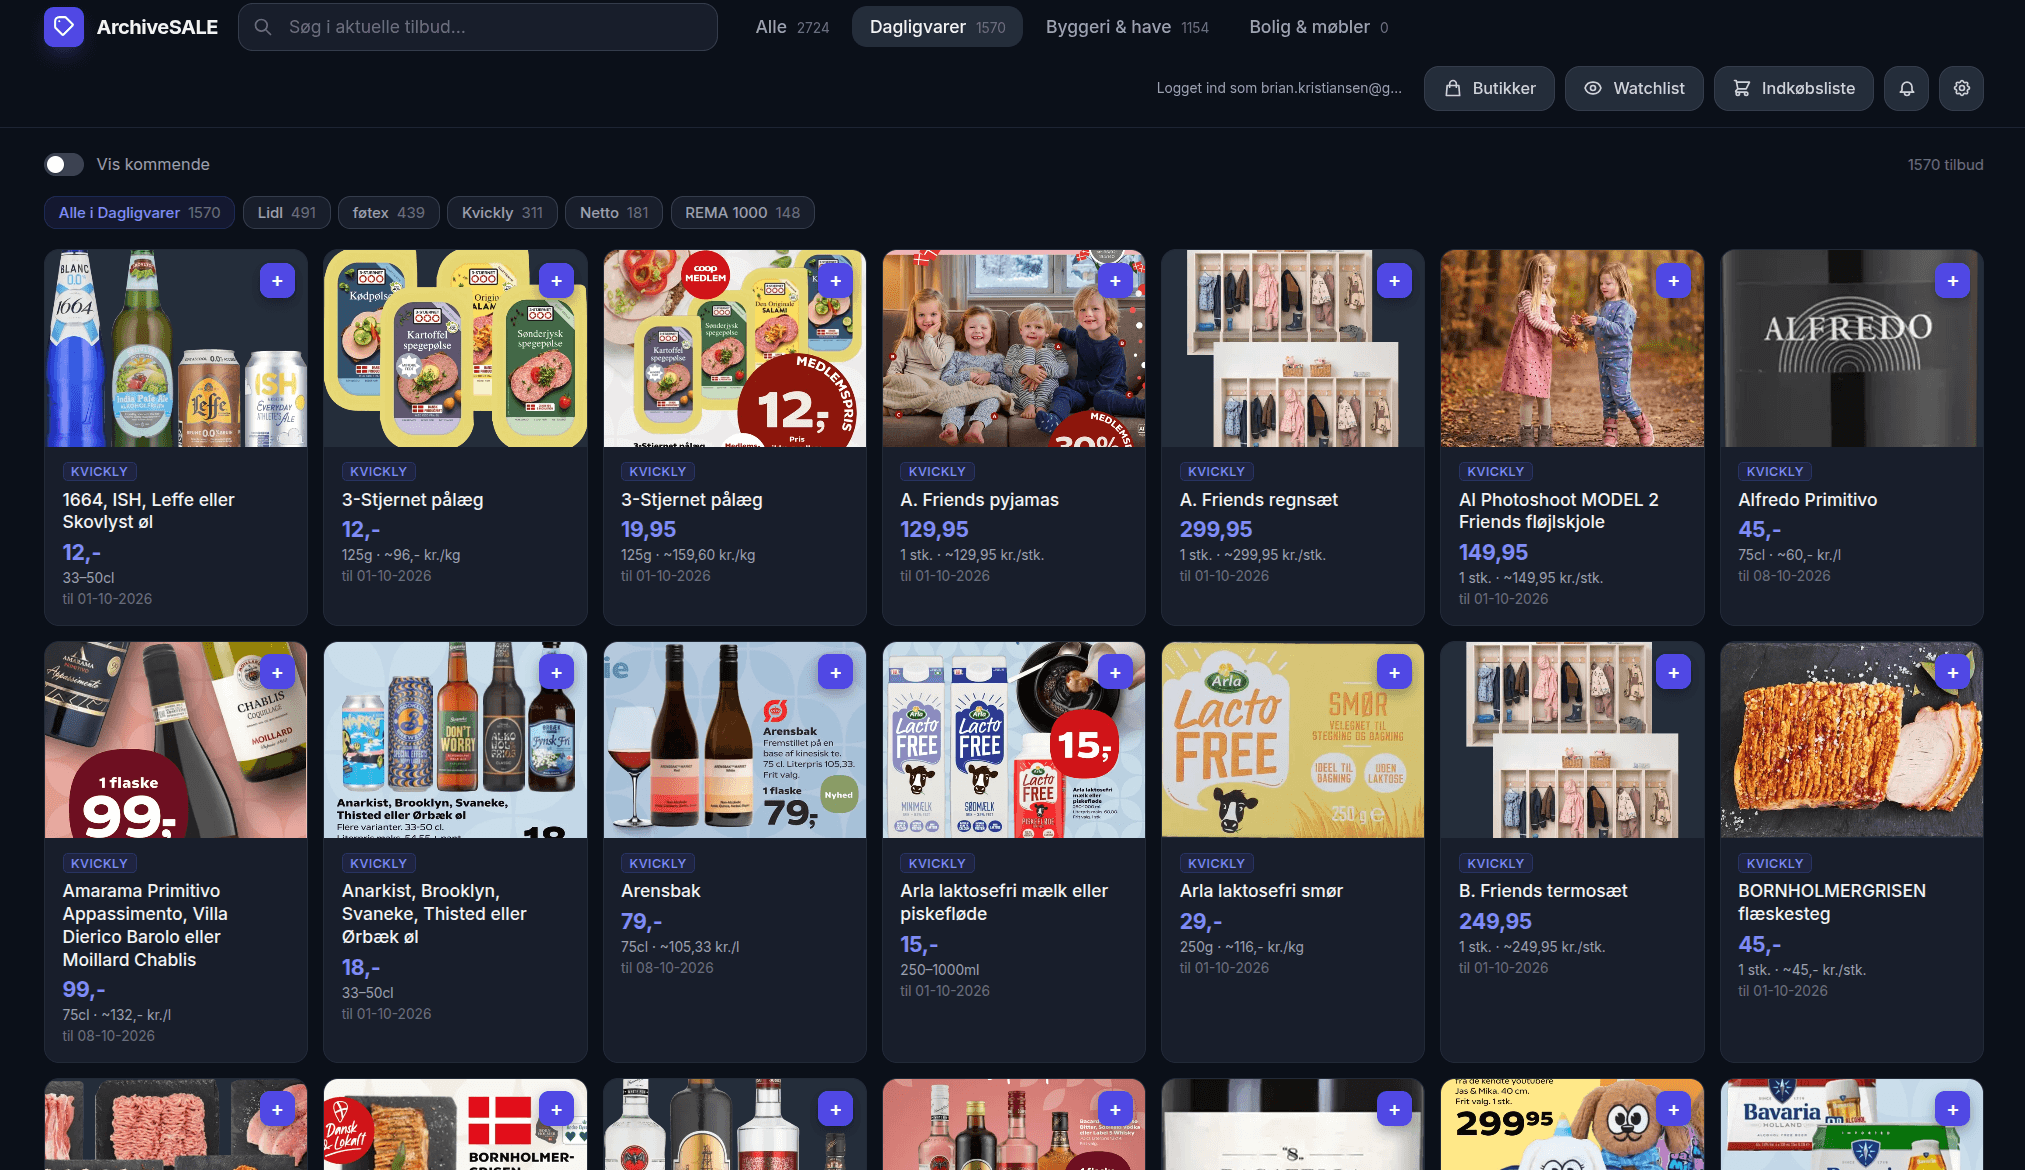
Task: Click KVICKLY badge on Alfredo Primitivo
Action: pyautogui.click(x=1774, y=471)
